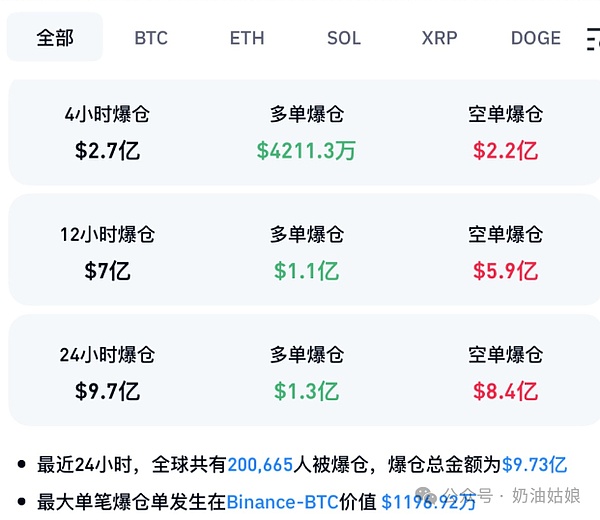The image size is (600, 520).
Task: Tap the green $1.1亿 long liquidation value
Action: pos(306,270)
